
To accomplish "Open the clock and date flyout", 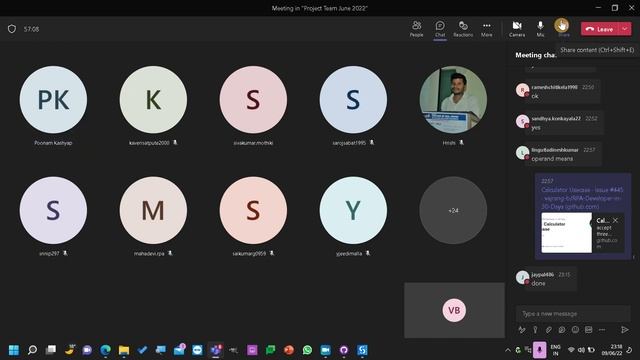I will click(612, 350).
